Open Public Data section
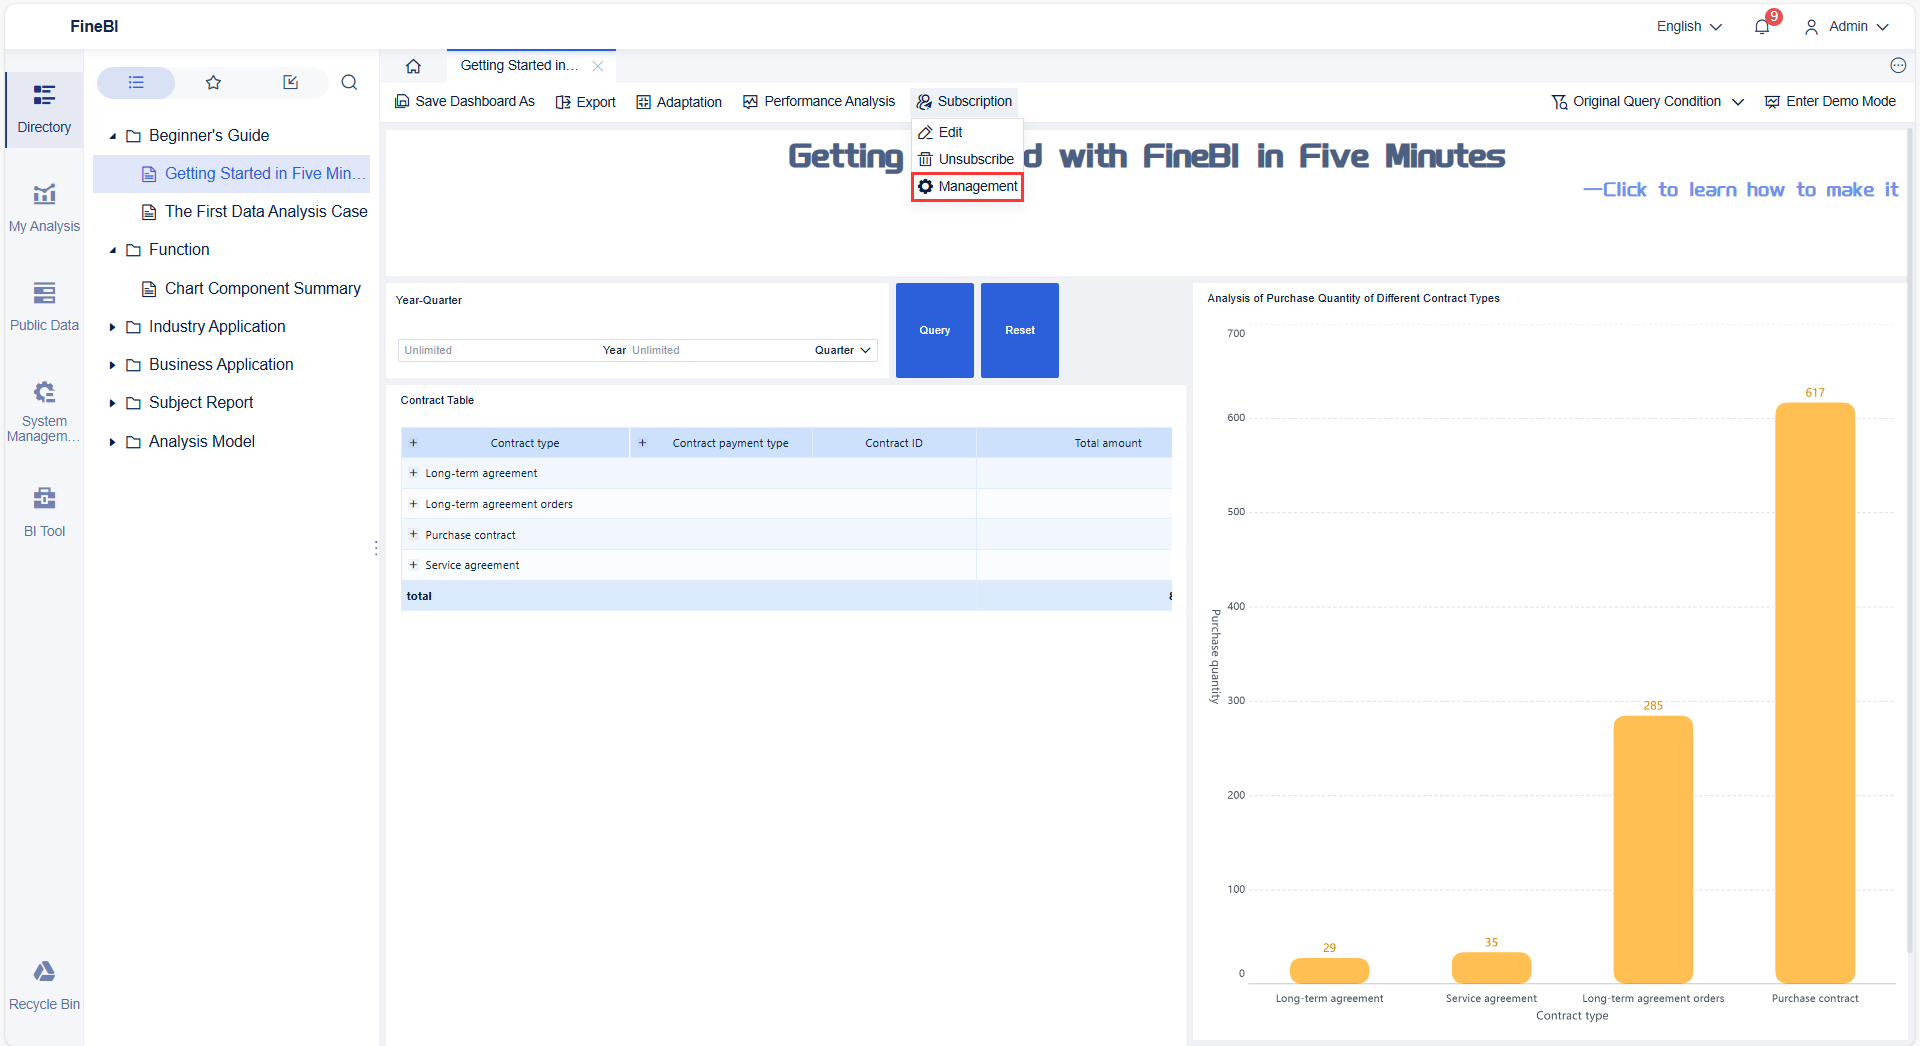Image resolution: width=1920 pixels, height=1046 pixels. click(44, 307)
